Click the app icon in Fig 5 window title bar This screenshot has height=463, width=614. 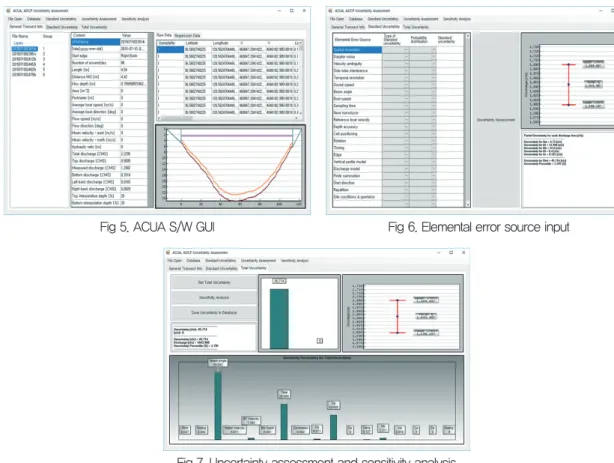pyautogui.click(x=8, y=11)
